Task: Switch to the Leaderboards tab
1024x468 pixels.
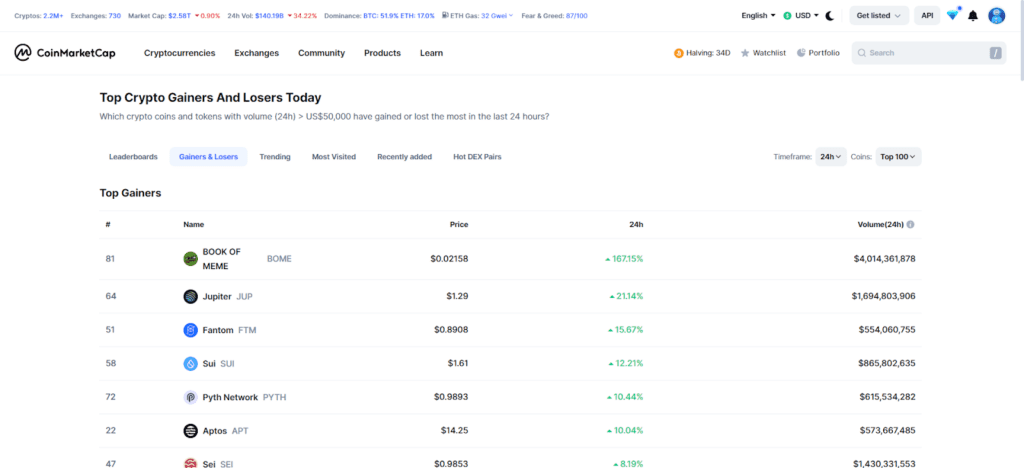Action: tap(133, 157)
